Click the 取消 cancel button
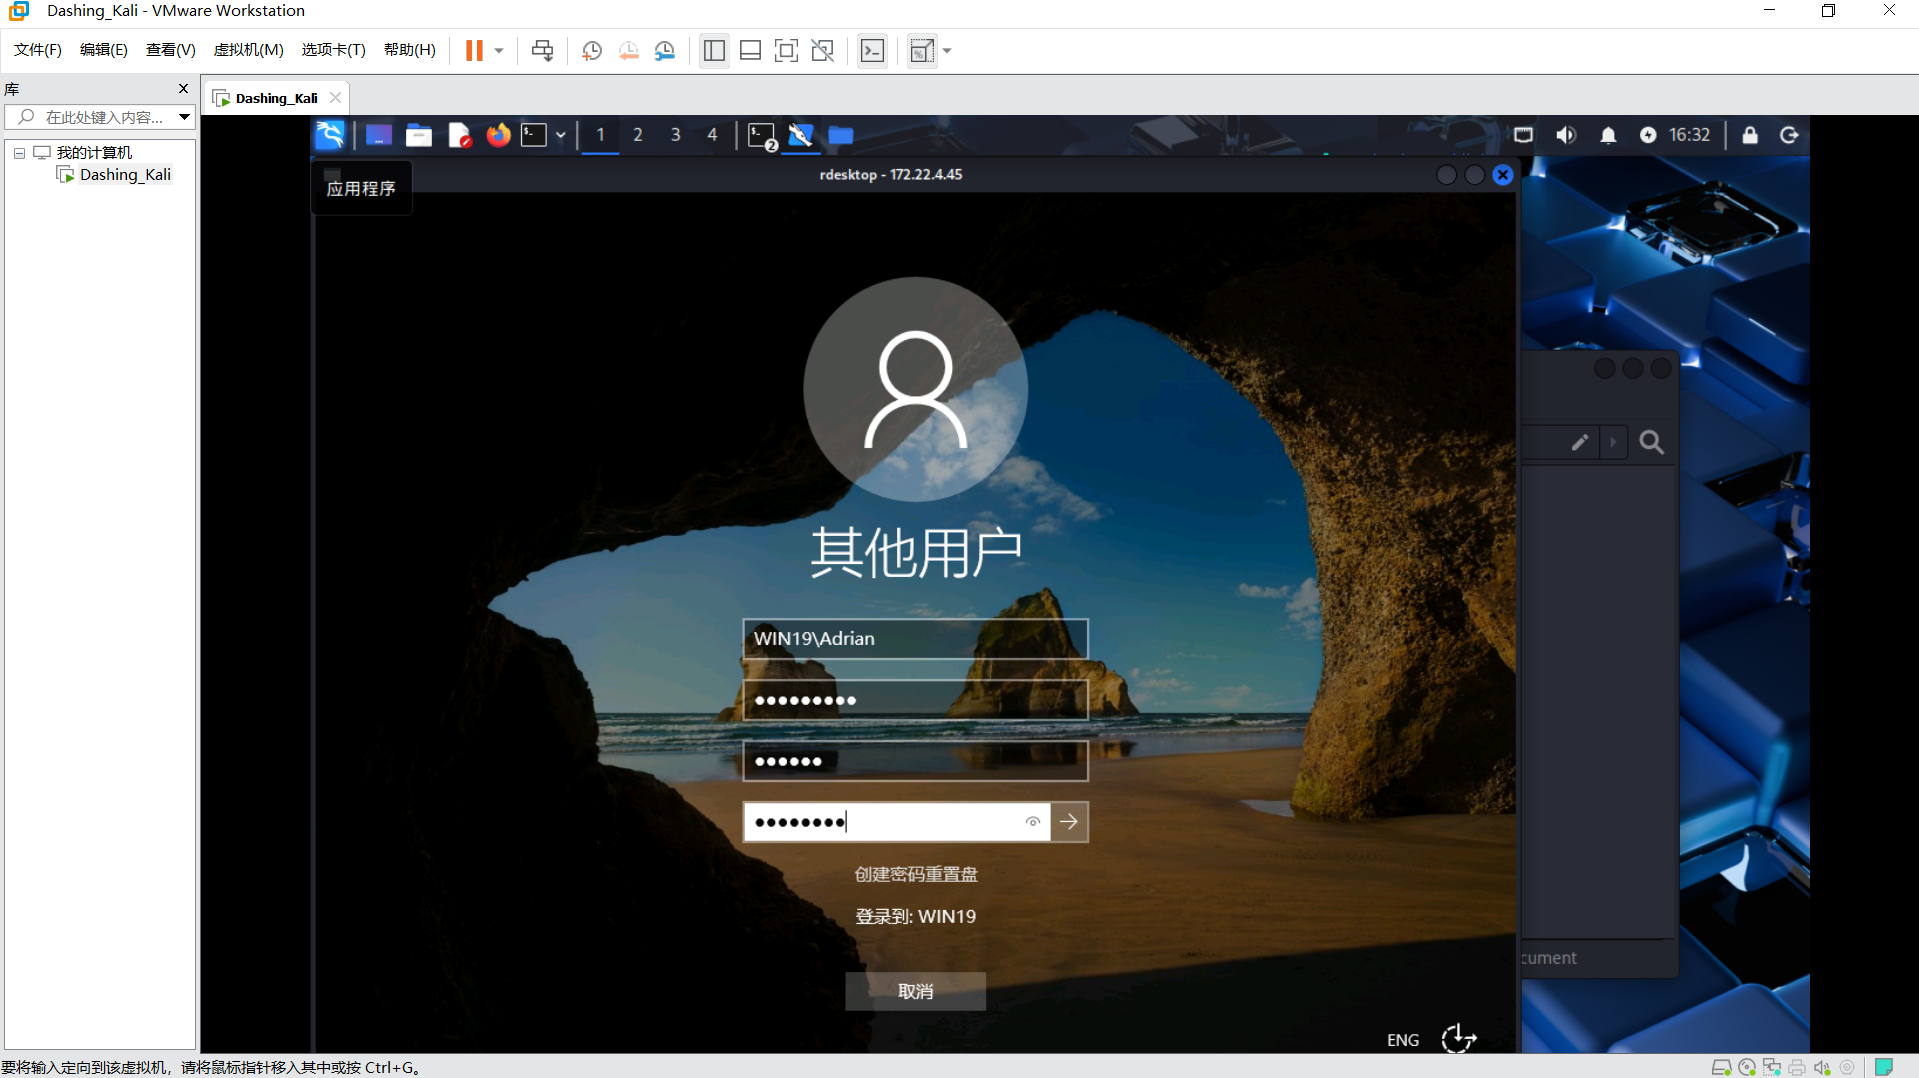This screenshot has width=1919, height=1078. coord(915,991)
